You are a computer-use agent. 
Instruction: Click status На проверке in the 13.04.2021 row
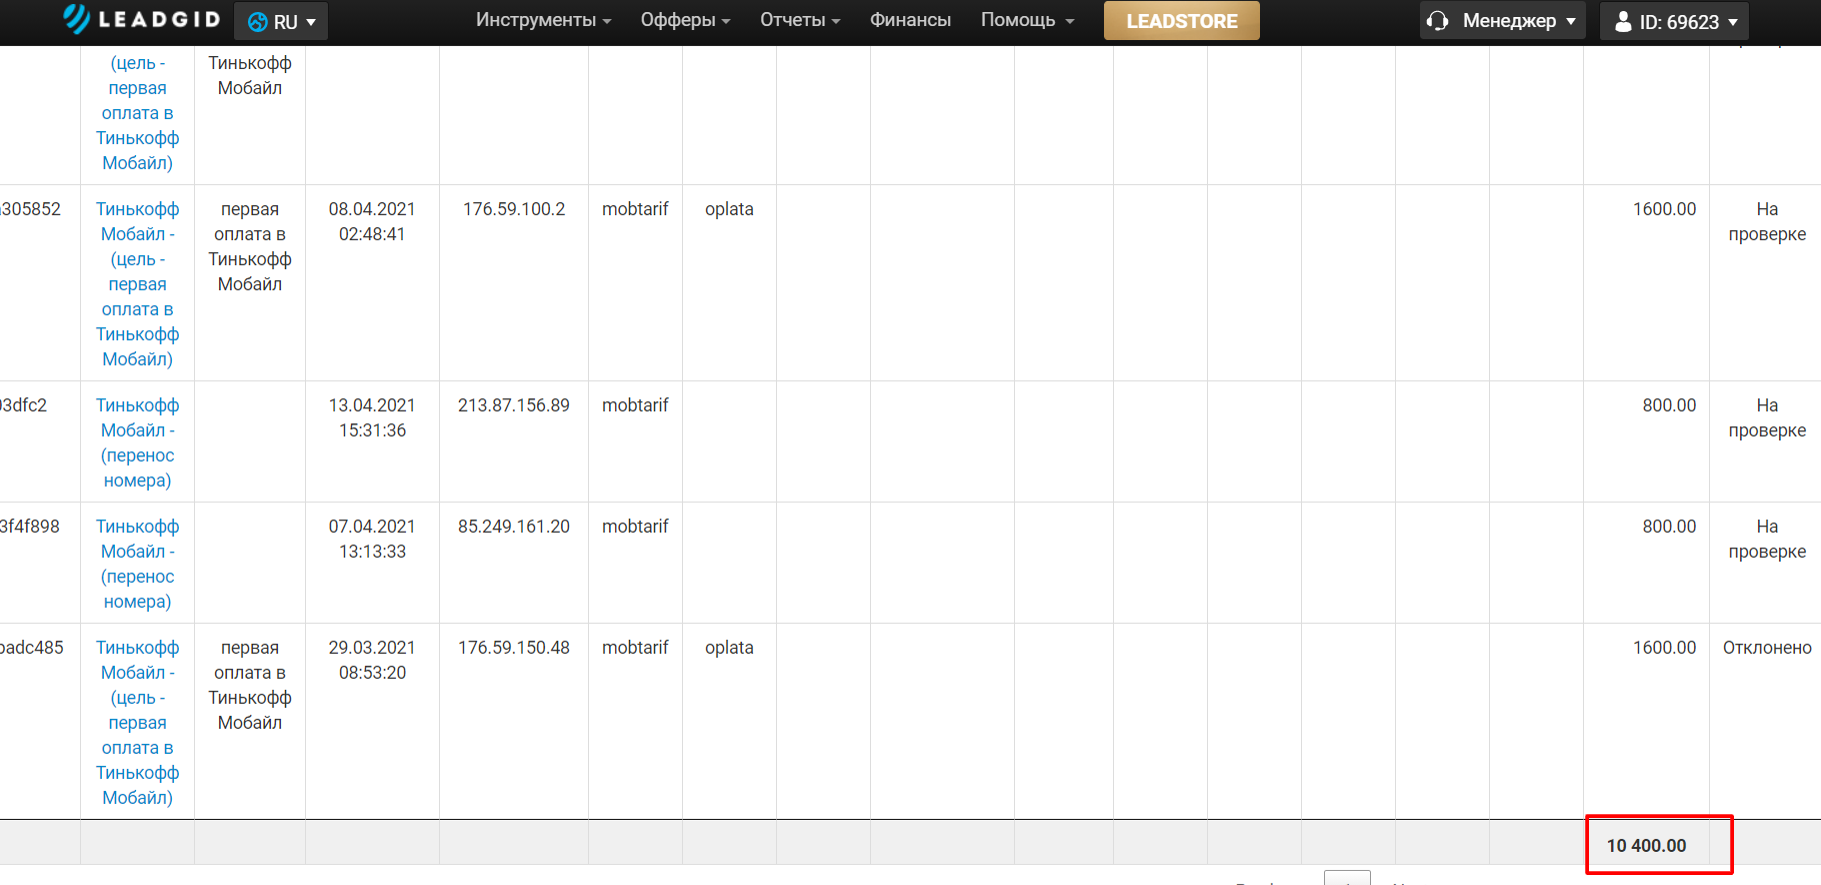click(1767, 417)
